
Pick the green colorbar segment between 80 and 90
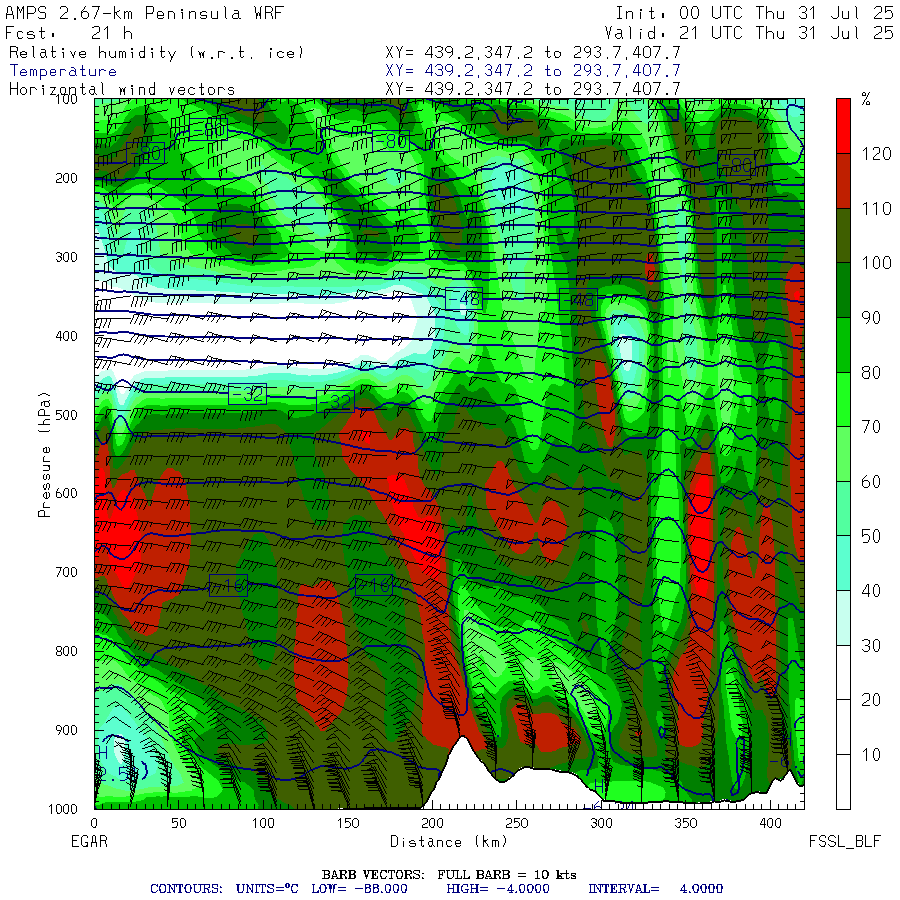pyautogui.click(x=843, y=345)
